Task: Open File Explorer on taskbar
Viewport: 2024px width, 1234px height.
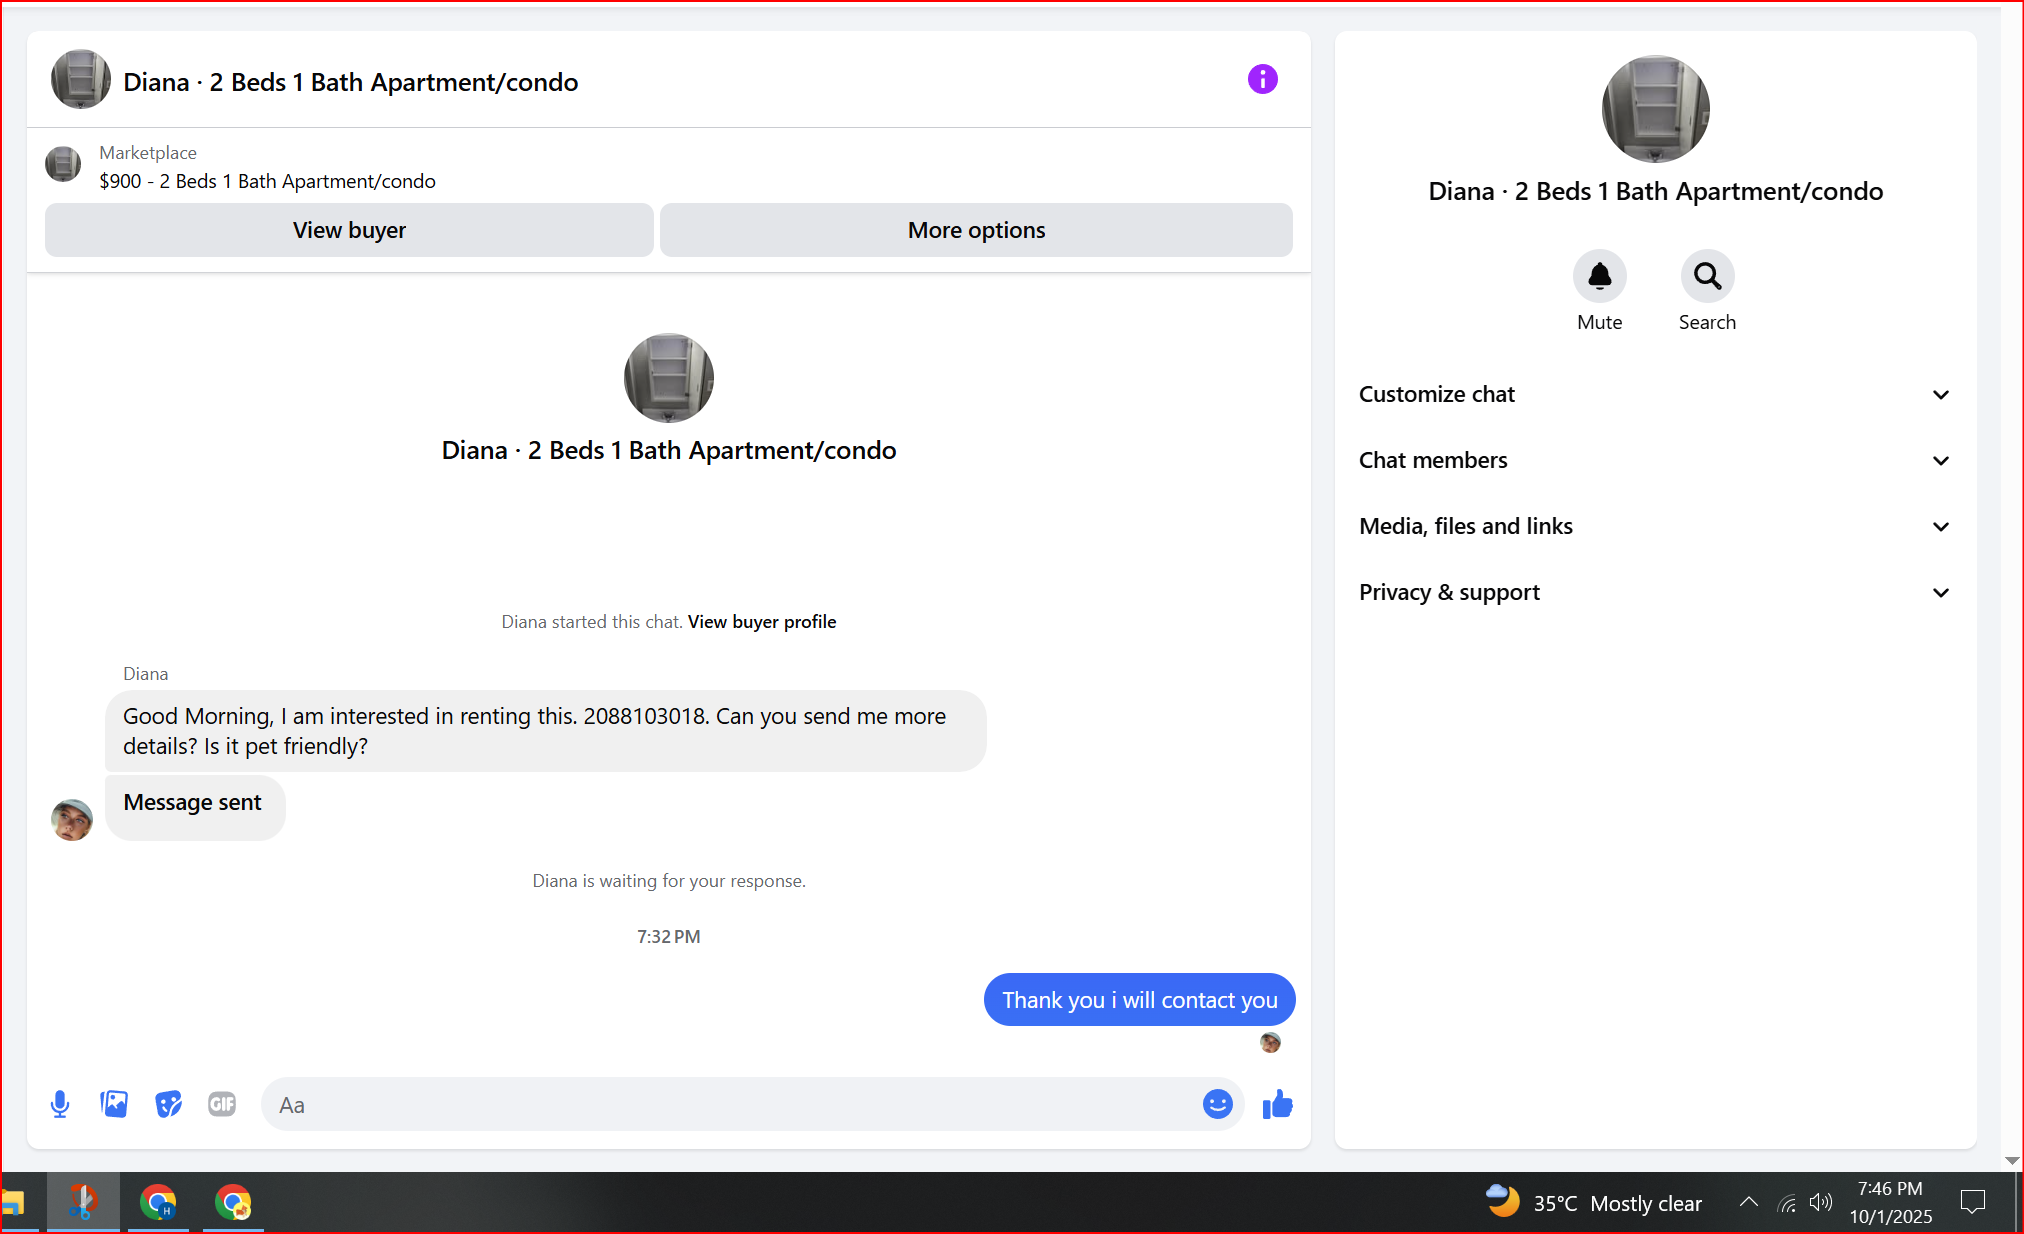Action: pyautogui.click(x=12, y=1202)
